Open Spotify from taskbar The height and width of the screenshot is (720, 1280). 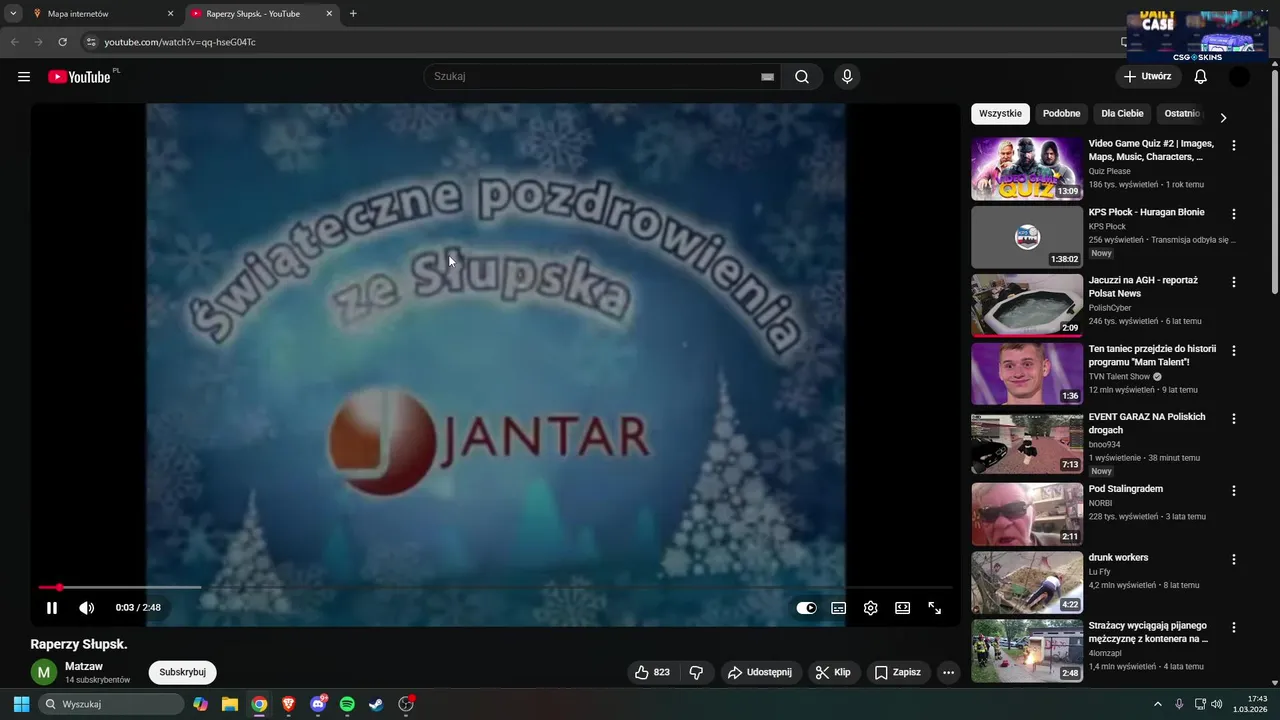[347, 704]
